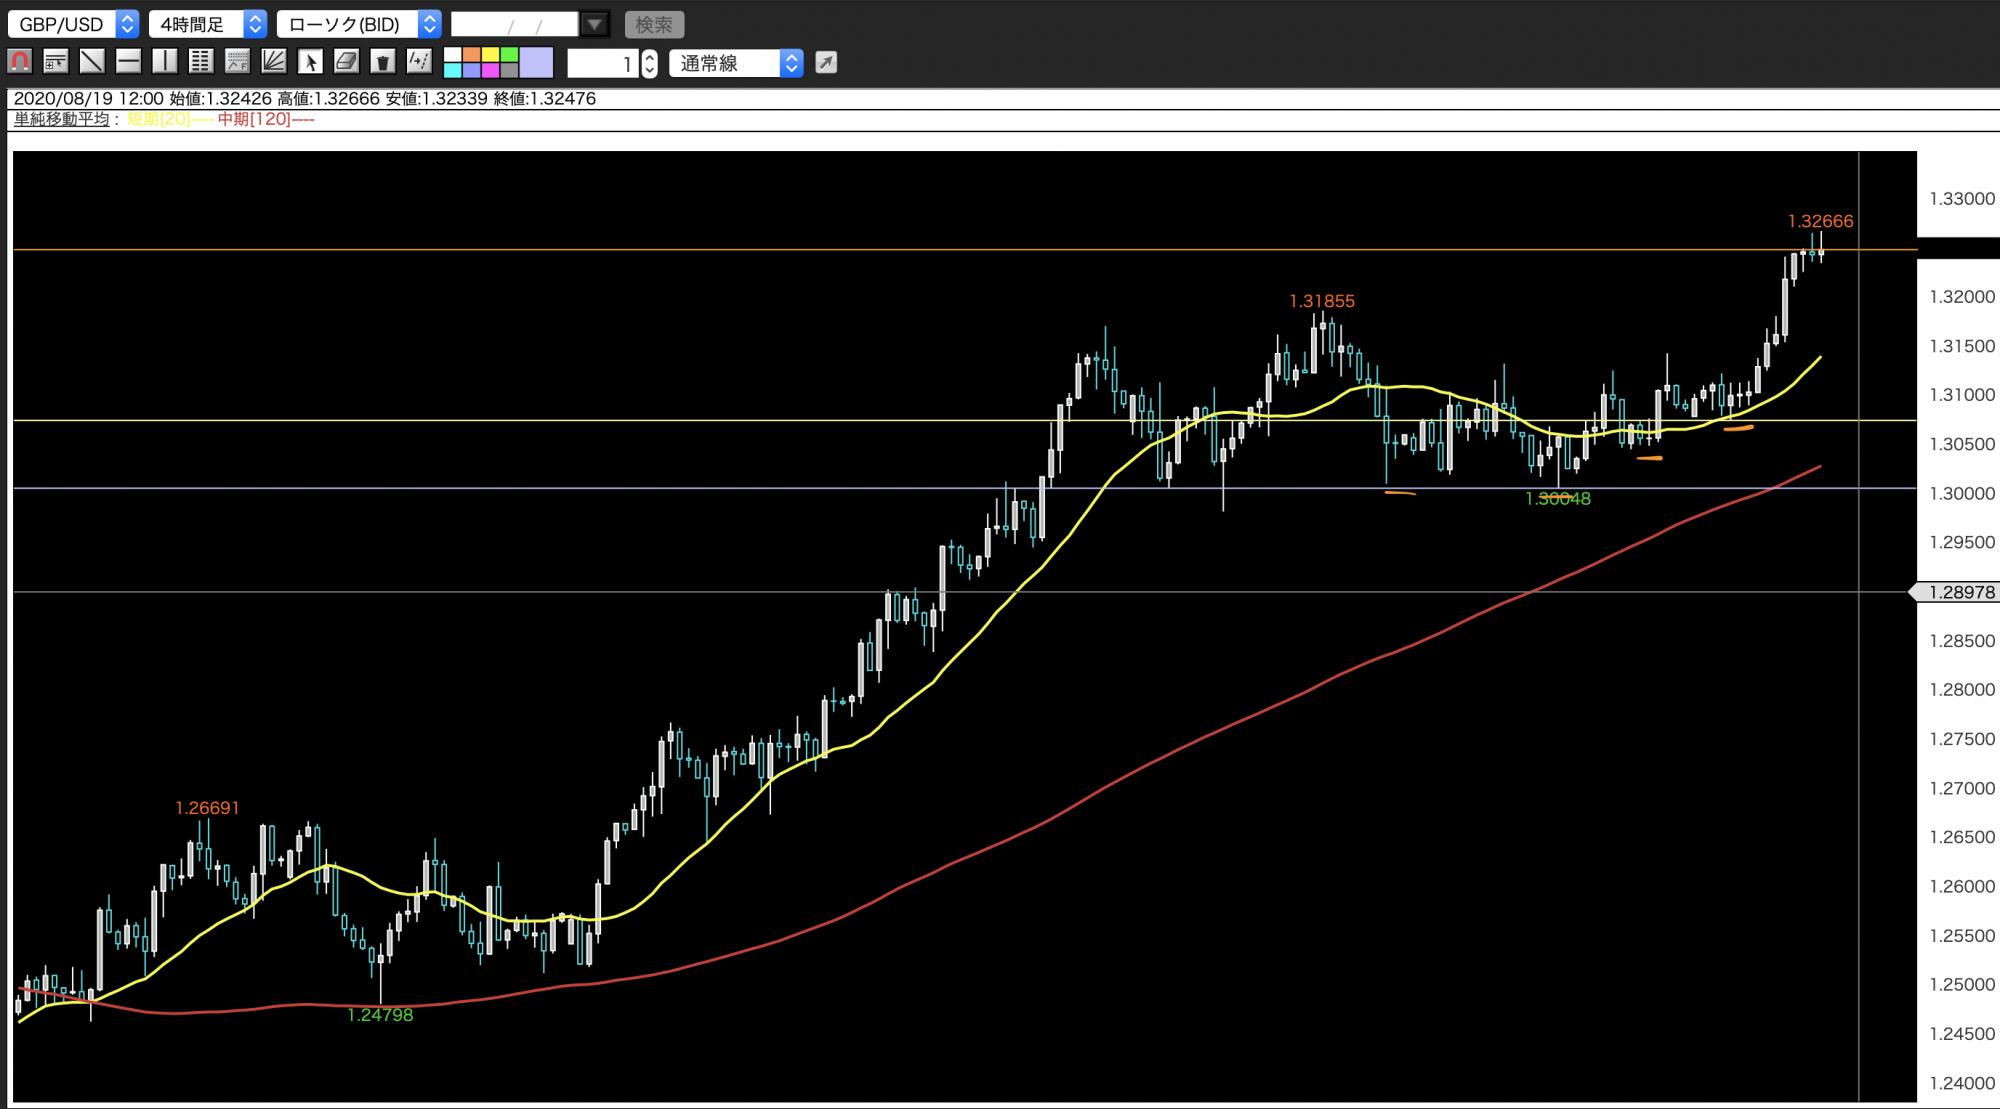Screen dimensions: 2000x1109
Task: Click the 1.32666 high price label
Action: (x=1820, y=221)
